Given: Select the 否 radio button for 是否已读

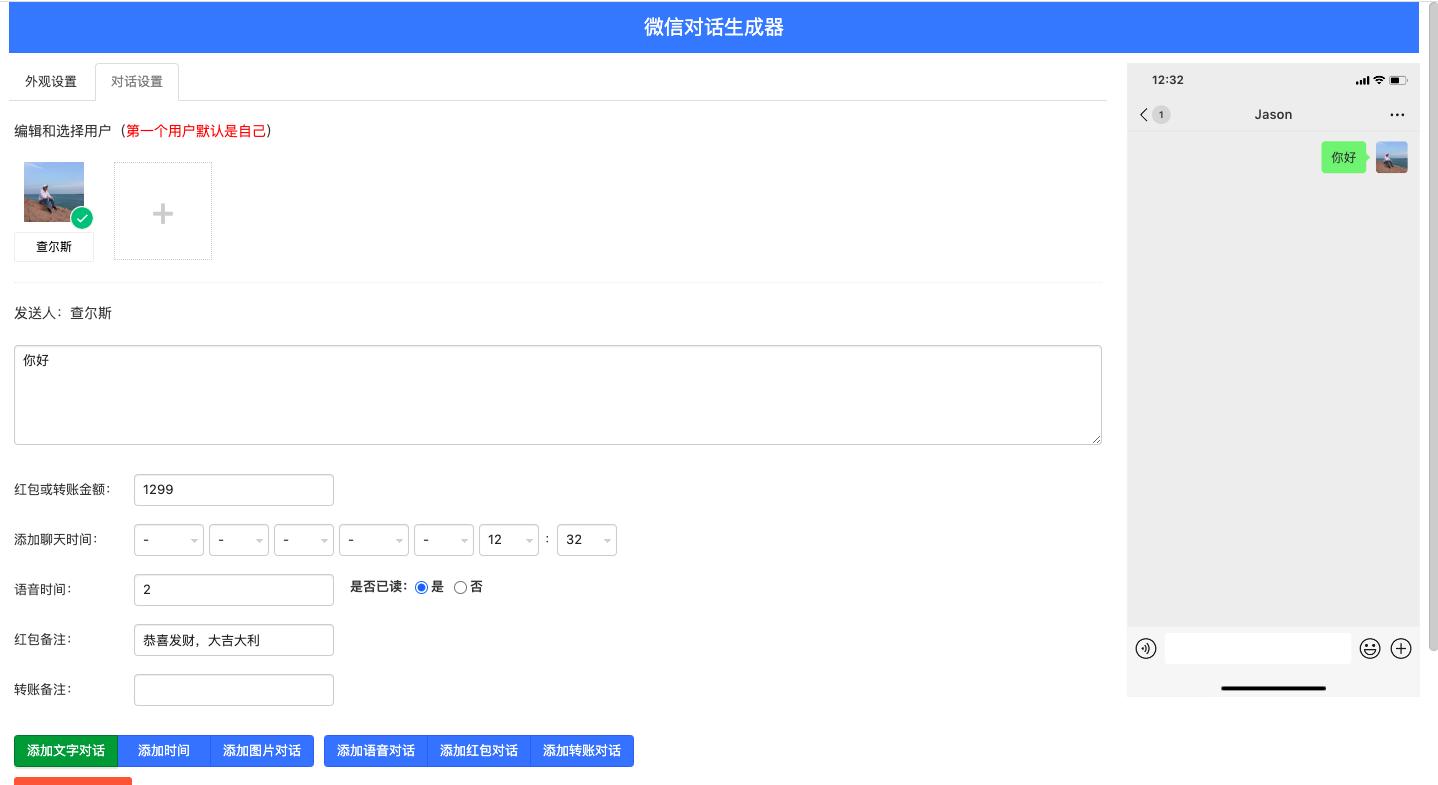Looking at the screenshot, I should click(x=459, y=587).
